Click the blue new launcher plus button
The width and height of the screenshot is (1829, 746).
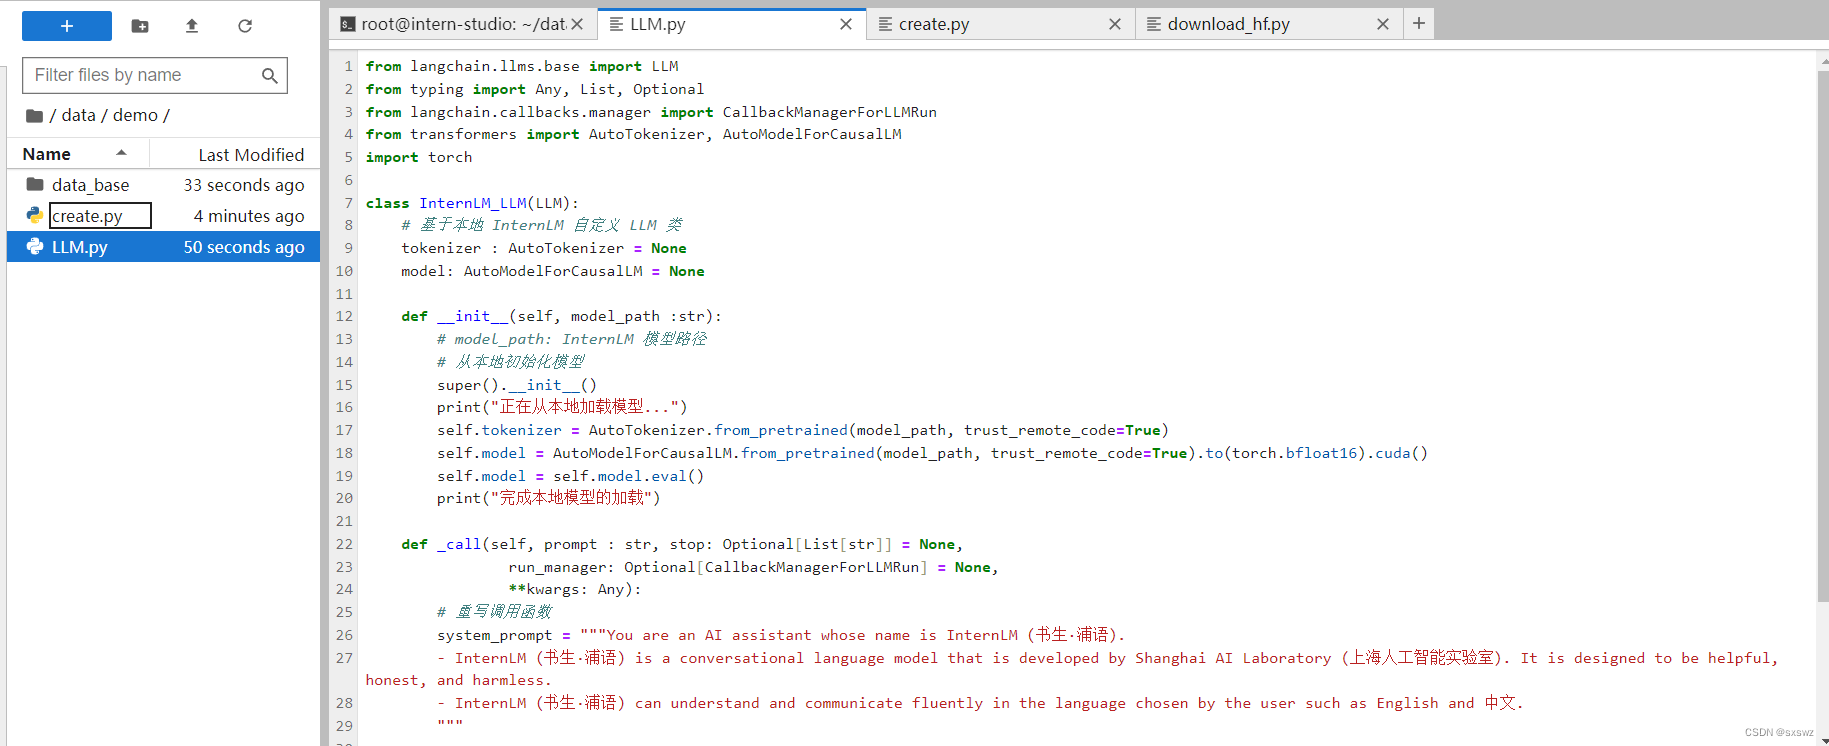(x=67, y=26)
